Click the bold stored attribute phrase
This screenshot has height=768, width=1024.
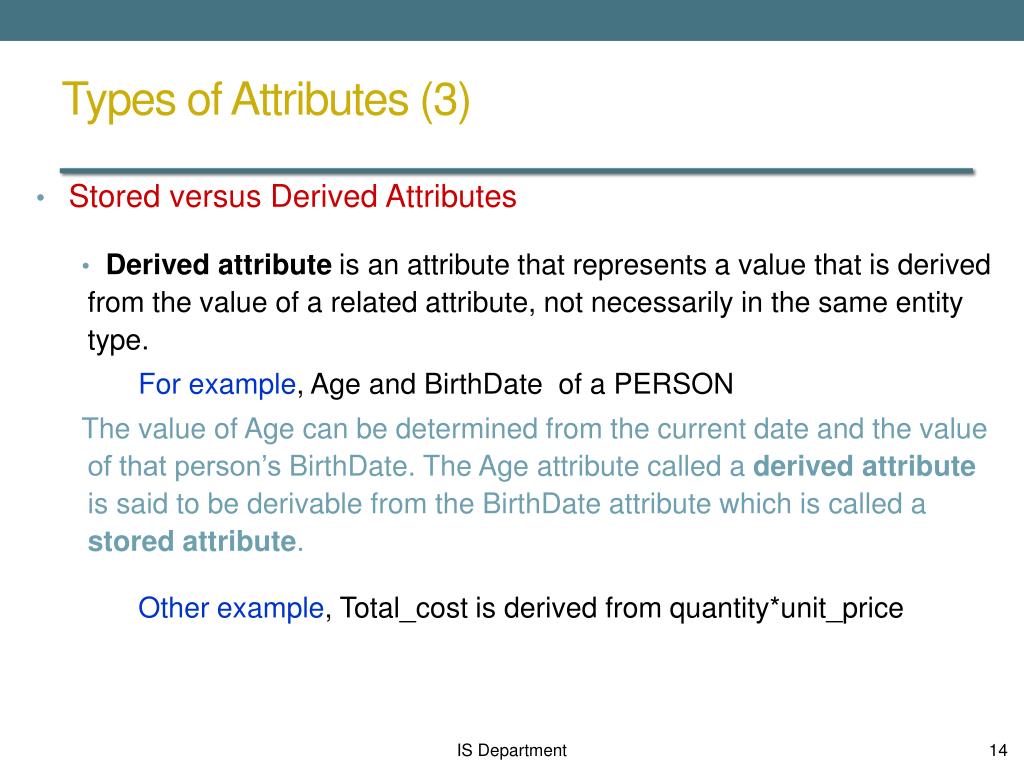[x=193, y=542]
